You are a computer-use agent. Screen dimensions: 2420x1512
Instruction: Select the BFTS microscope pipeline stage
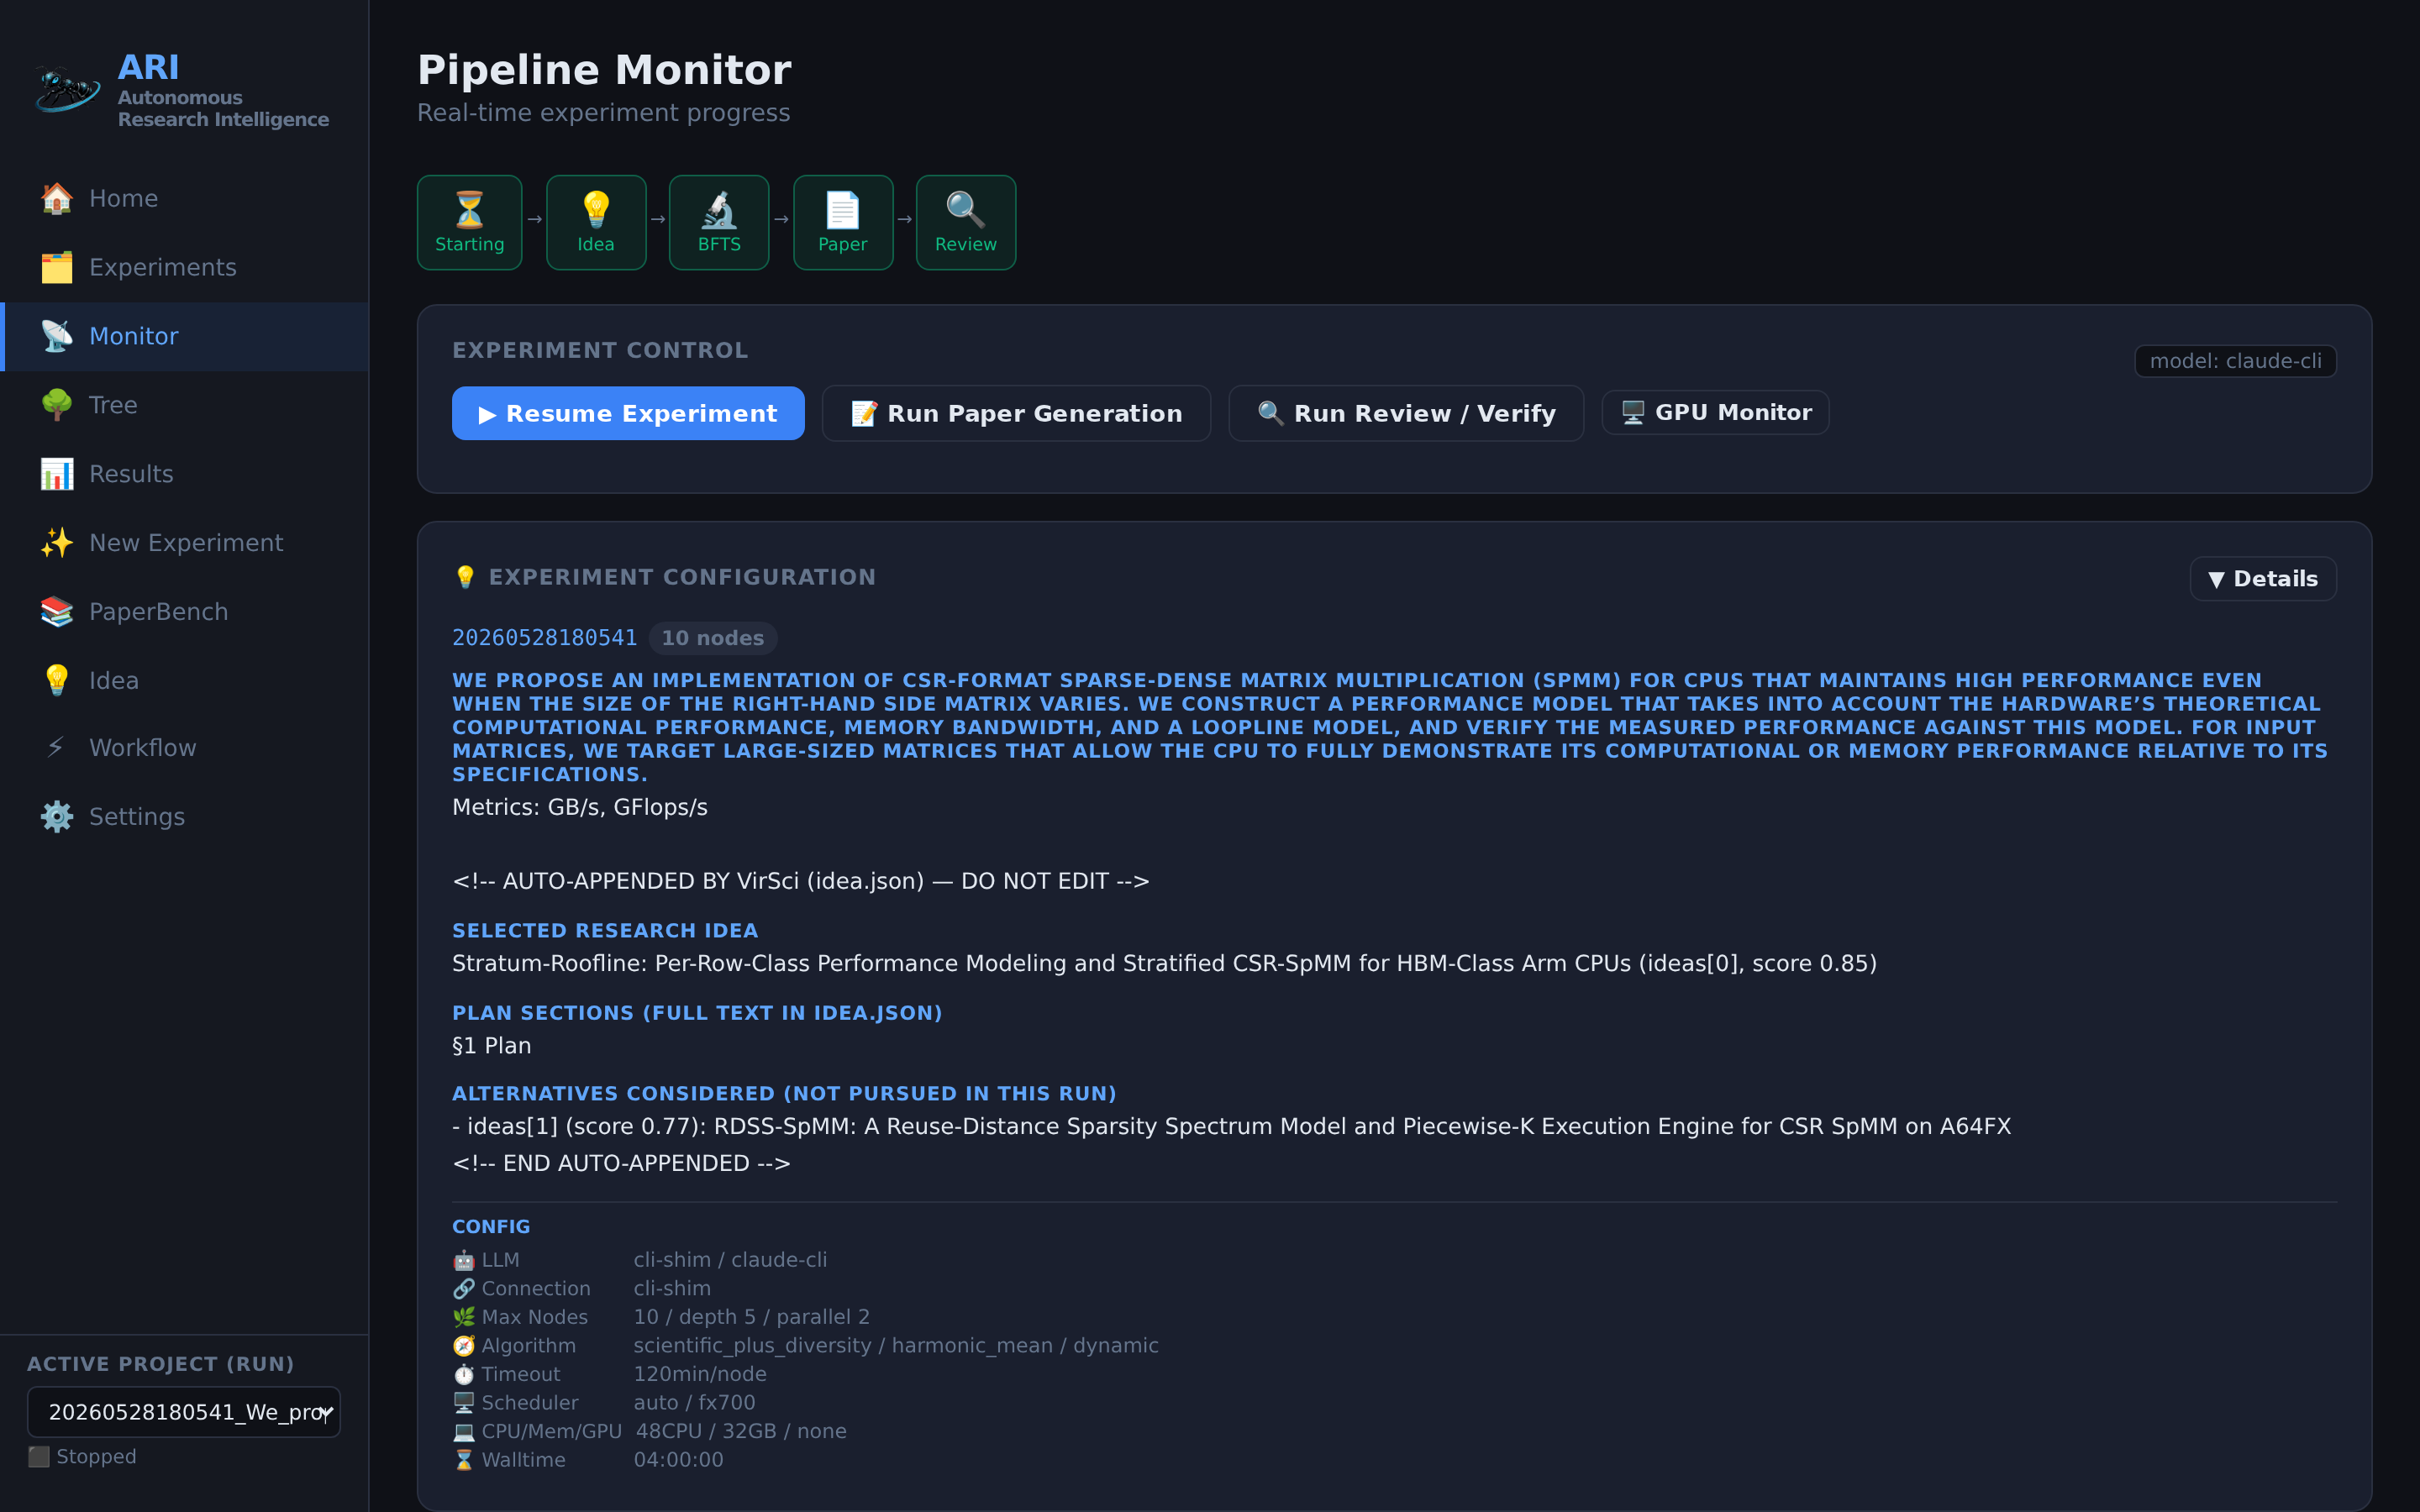coord(719,222)
